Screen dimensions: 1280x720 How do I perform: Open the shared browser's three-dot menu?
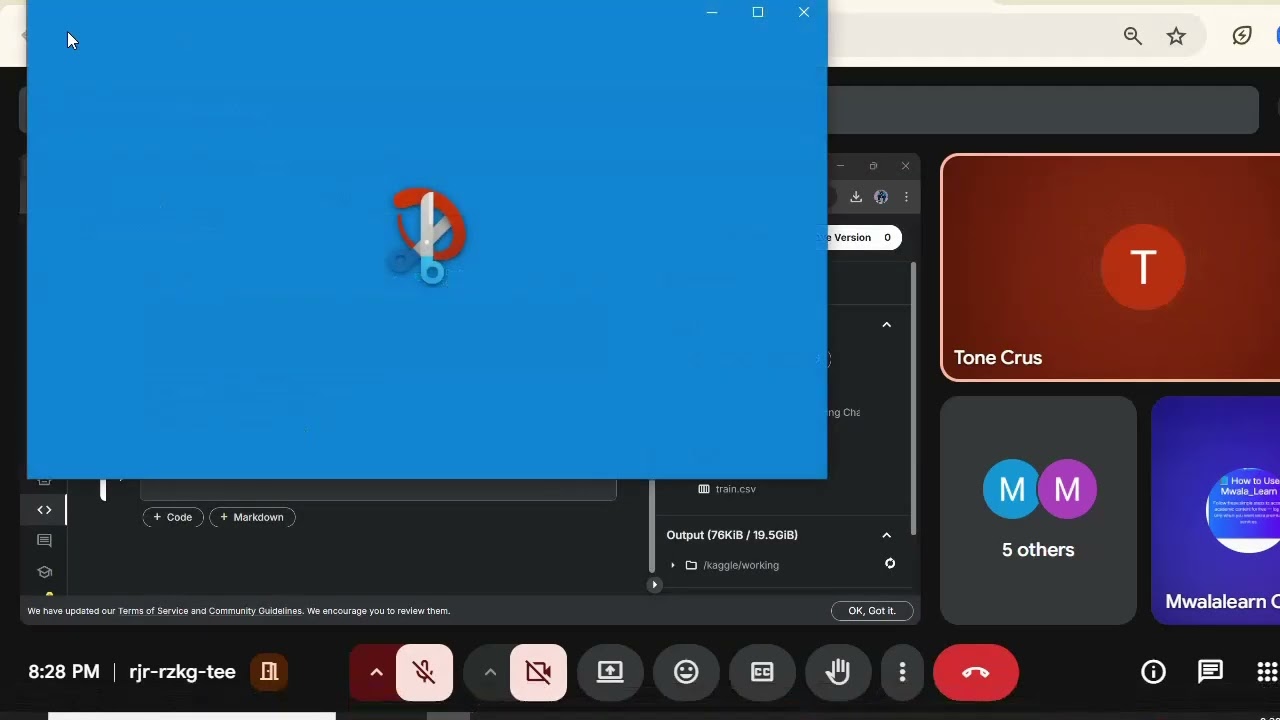pos(906,197)
